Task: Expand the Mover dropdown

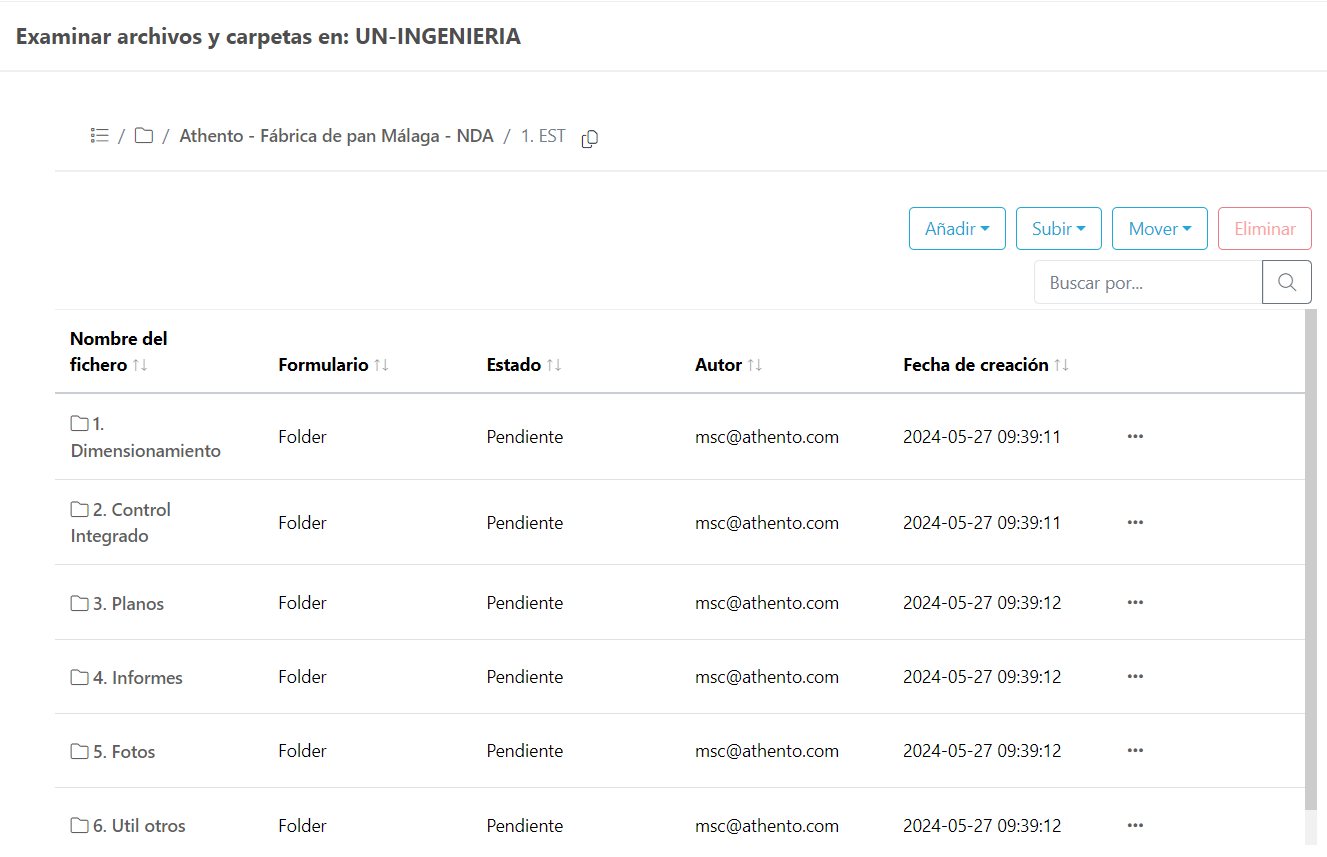Action: coord(1159,229)
